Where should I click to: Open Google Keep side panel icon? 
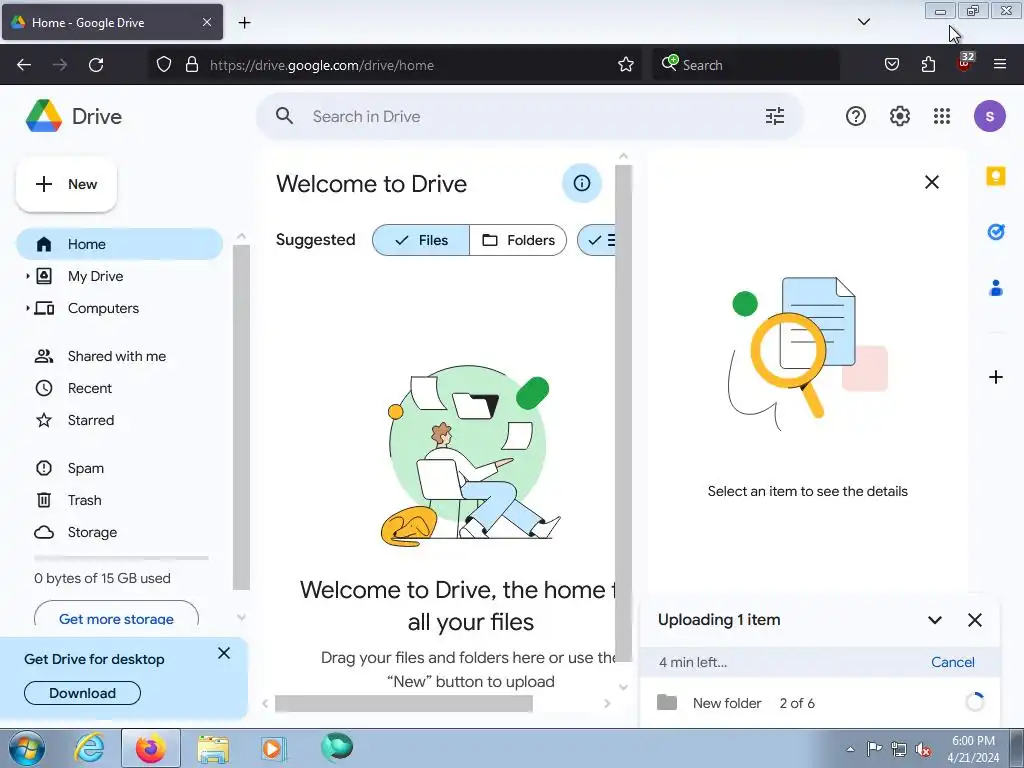[995, 176]
